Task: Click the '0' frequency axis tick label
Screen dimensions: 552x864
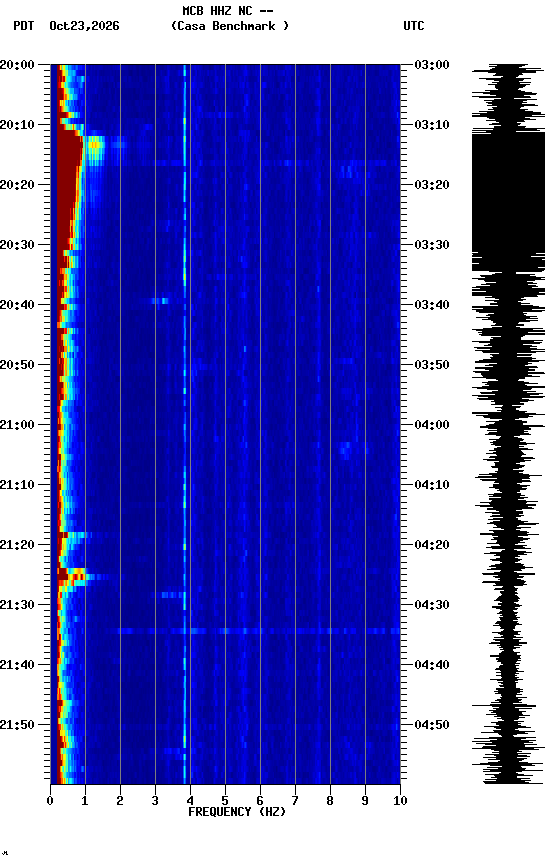Action: click(x=50, y=801)
